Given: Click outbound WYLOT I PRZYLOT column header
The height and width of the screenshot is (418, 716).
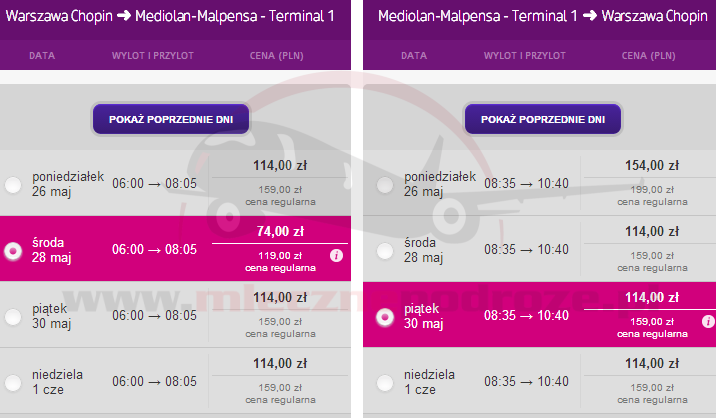Looking at the screenshot, I should [x=153, y=56].
